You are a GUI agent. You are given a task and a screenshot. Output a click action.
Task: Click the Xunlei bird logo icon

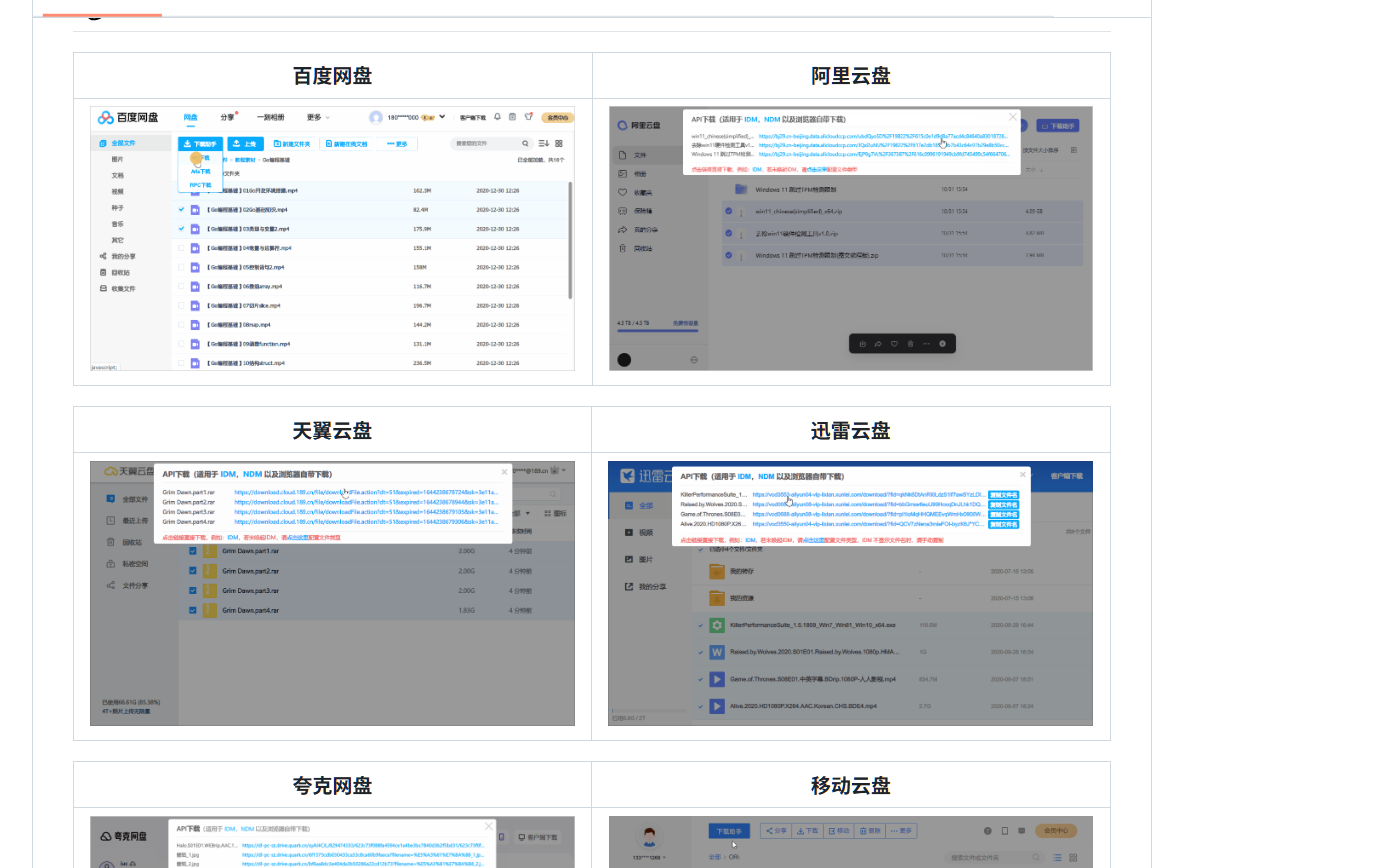point(627,476)
